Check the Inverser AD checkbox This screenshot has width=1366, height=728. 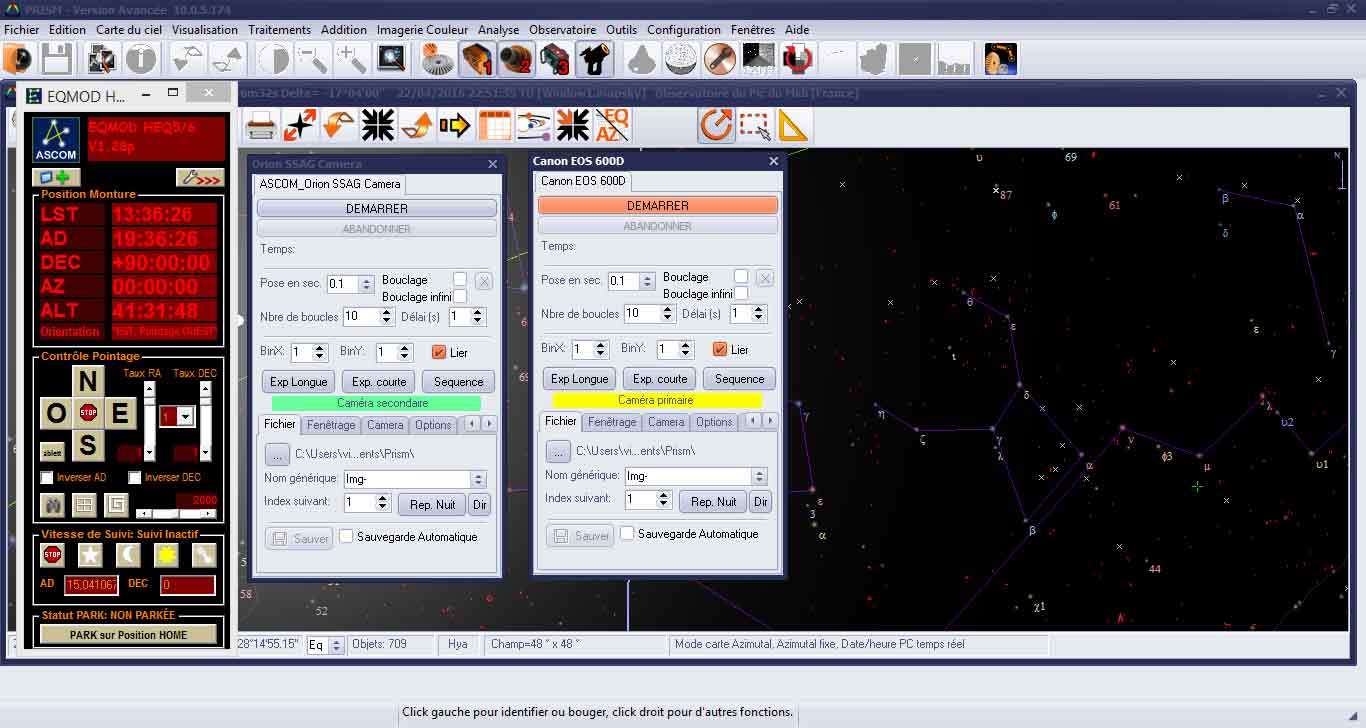point(47,478)
